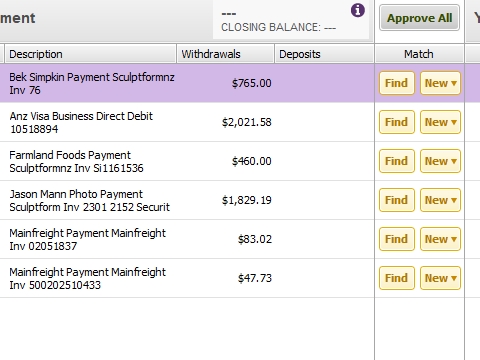Screen dimensions: 480x360
Task: Click the $2,021.58 withdrawal amount
Action: pos(247,122)
